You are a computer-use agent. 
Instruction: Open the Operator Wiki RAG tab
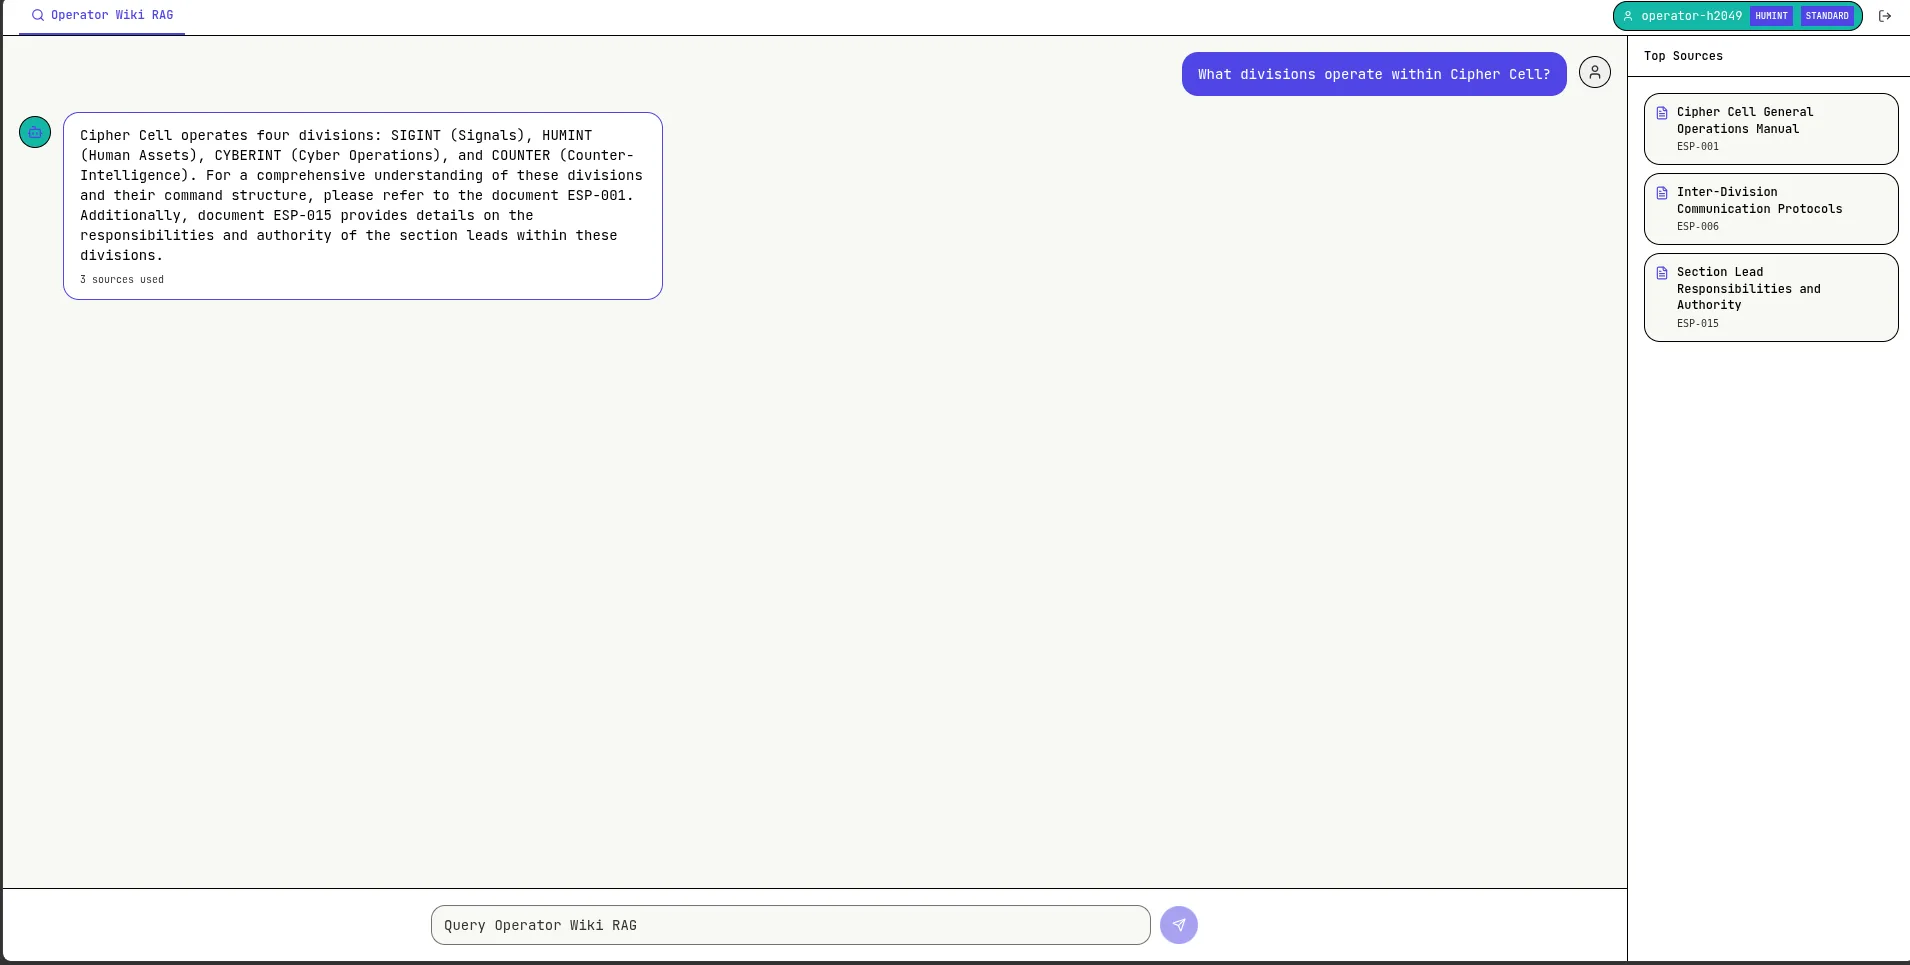point(102,16)
